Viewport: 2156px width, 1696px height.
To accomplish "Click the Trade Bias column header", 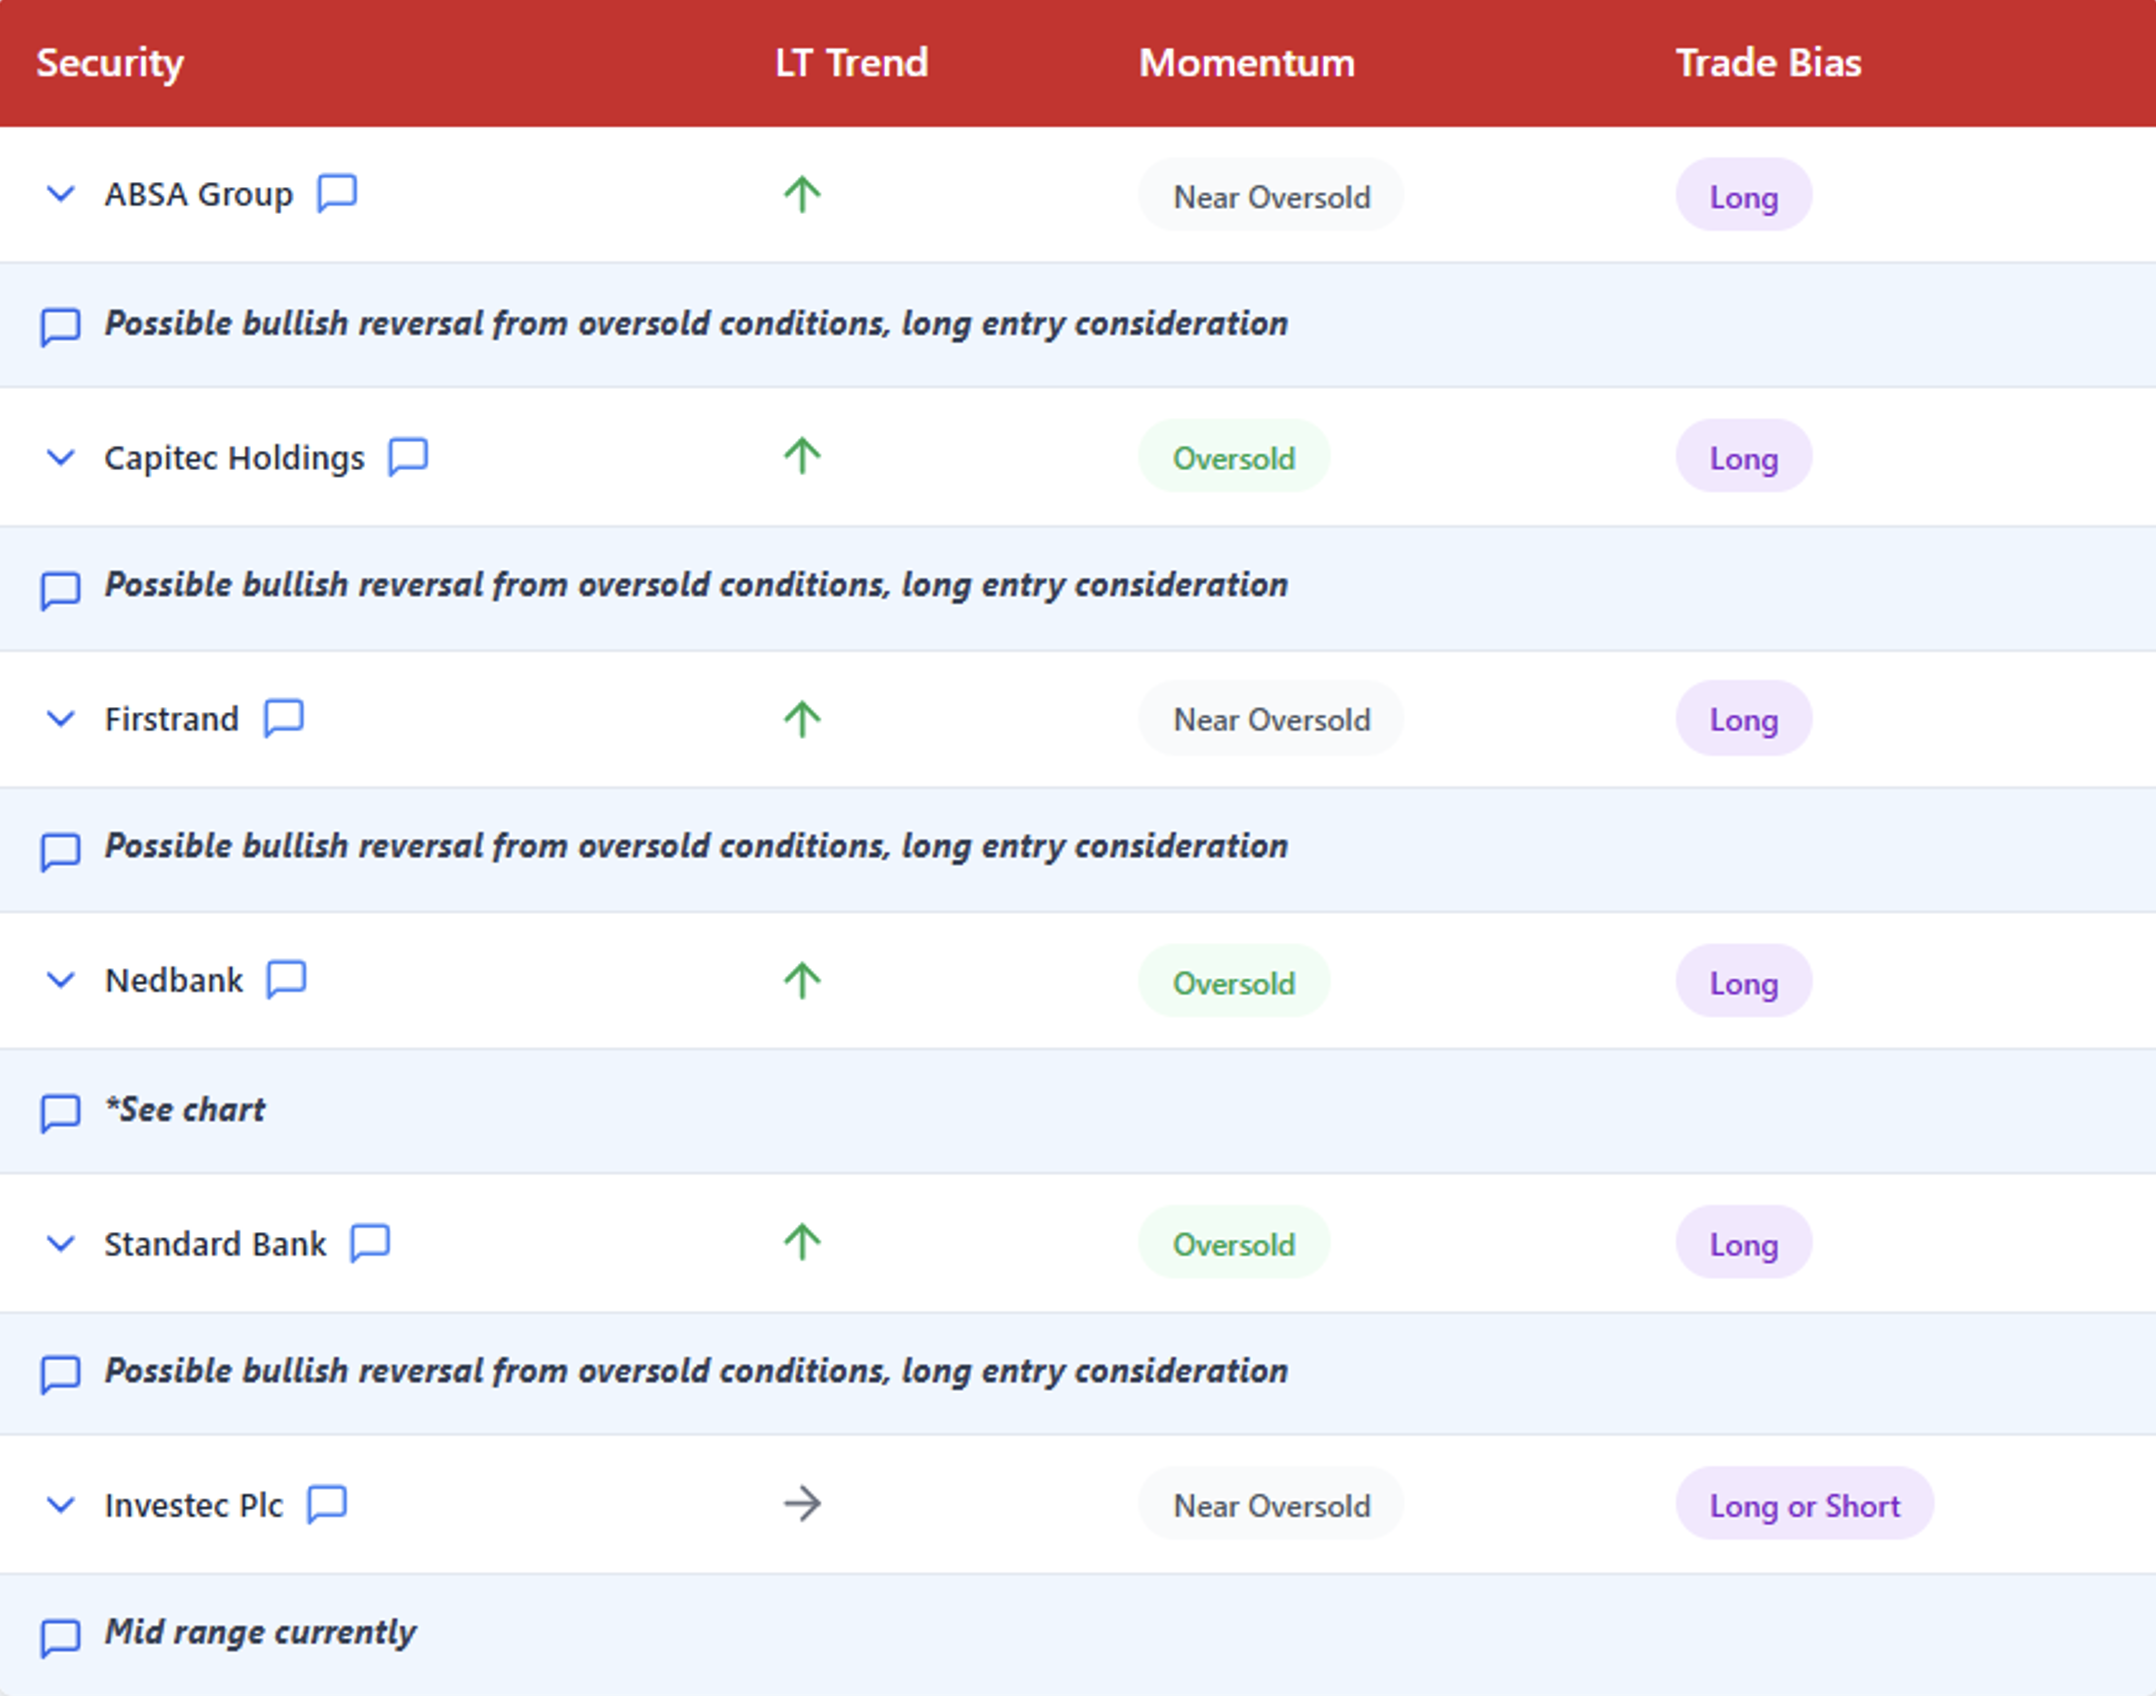I will [1767, 62].
